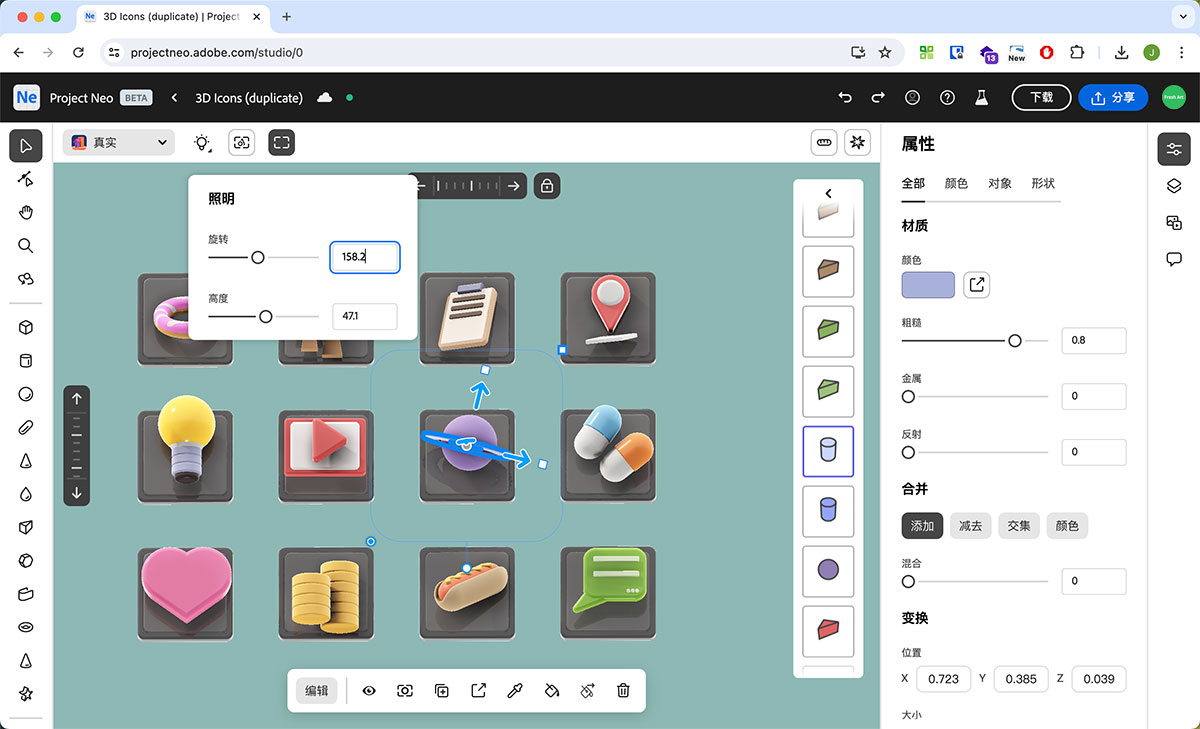Hide the selected object with the eye icon

tap(369, 690)
